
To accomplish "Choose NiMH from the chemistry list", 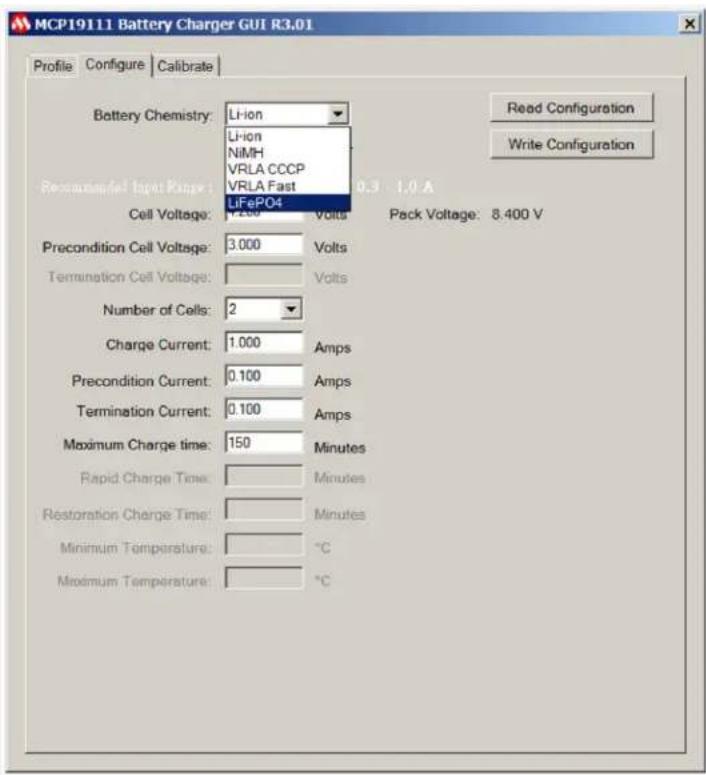I will 288,153.
